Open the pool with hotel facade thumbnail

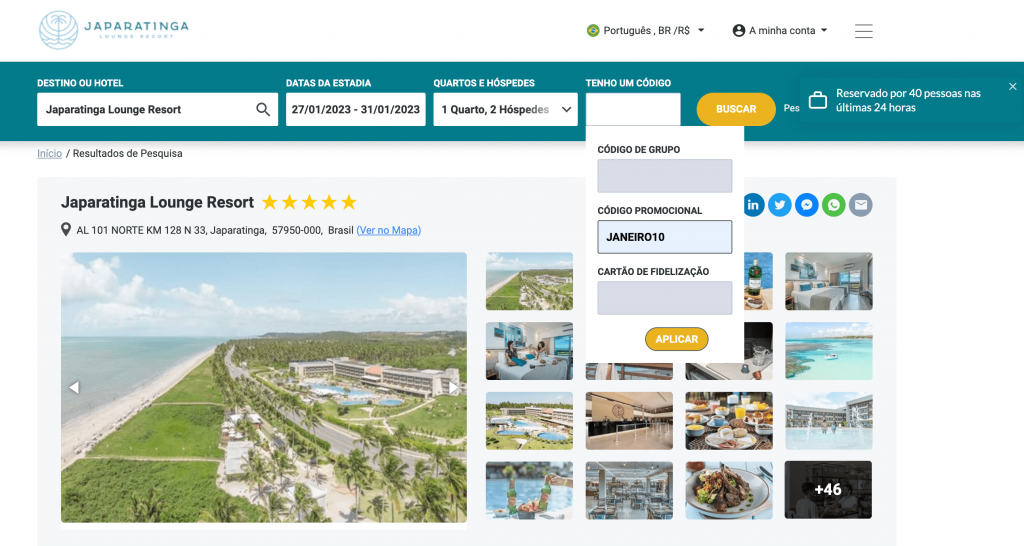coord(829,421)
